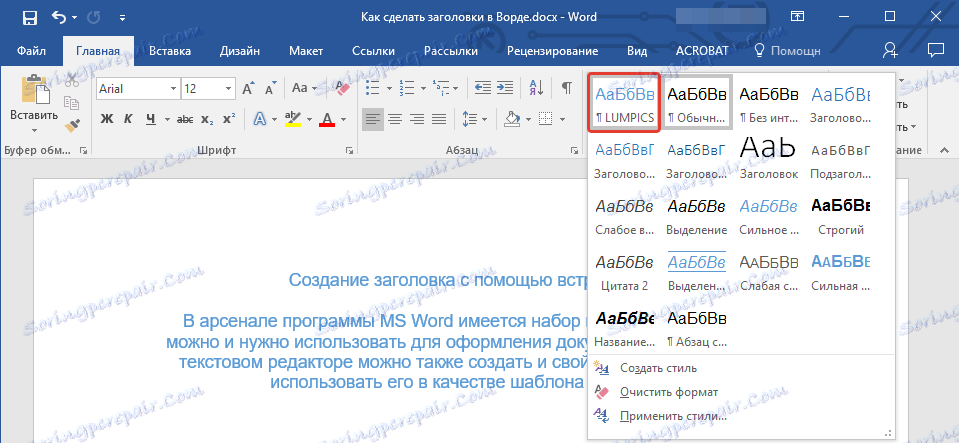Open line spacing options
Screen dimensions: 959x443
[x=475, y=119]
